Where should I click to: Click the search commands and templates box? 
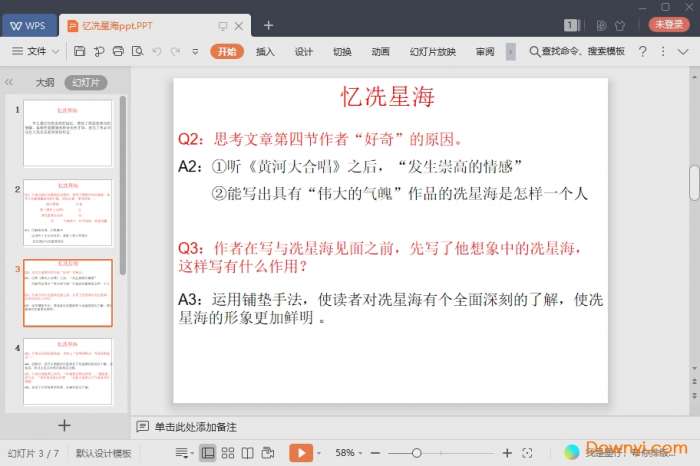[577, 51]
